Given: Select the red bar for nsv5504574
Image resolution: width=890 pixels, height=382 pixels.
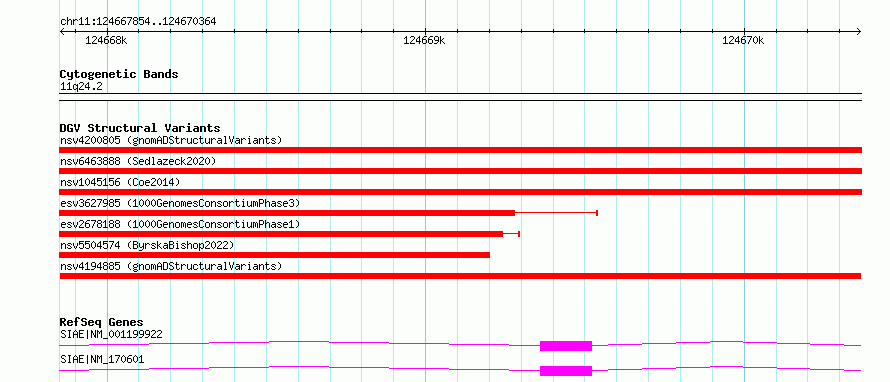Looking at the screenshot, I should coord(275,255).
